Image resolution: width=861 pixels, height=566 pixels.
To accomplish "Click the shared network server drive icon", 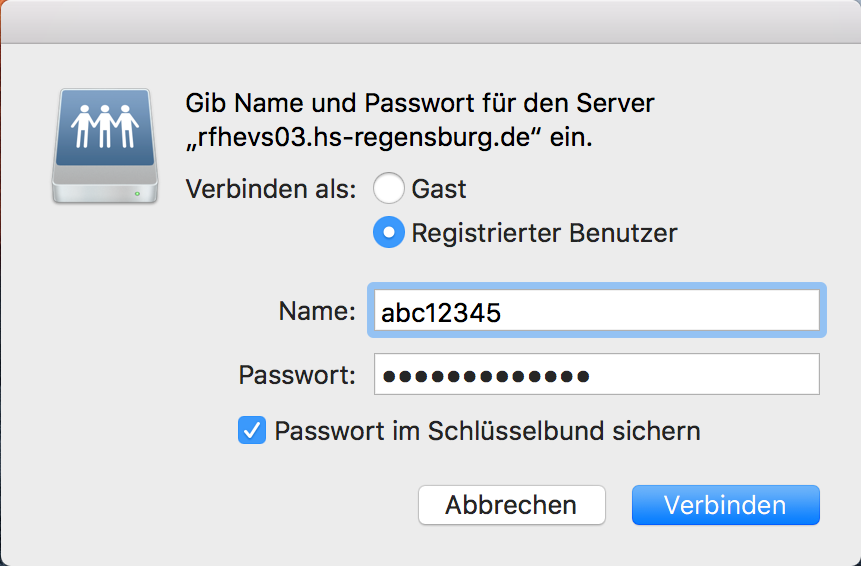I will click(x=105, y=146).
